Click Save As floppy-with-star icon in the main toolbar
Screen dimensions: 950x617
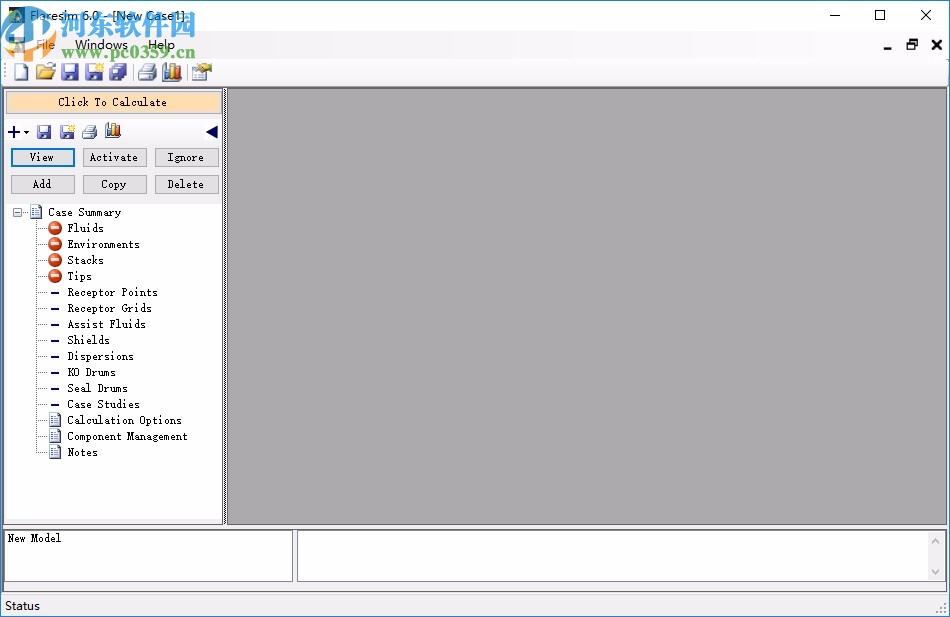click(94, 72)
